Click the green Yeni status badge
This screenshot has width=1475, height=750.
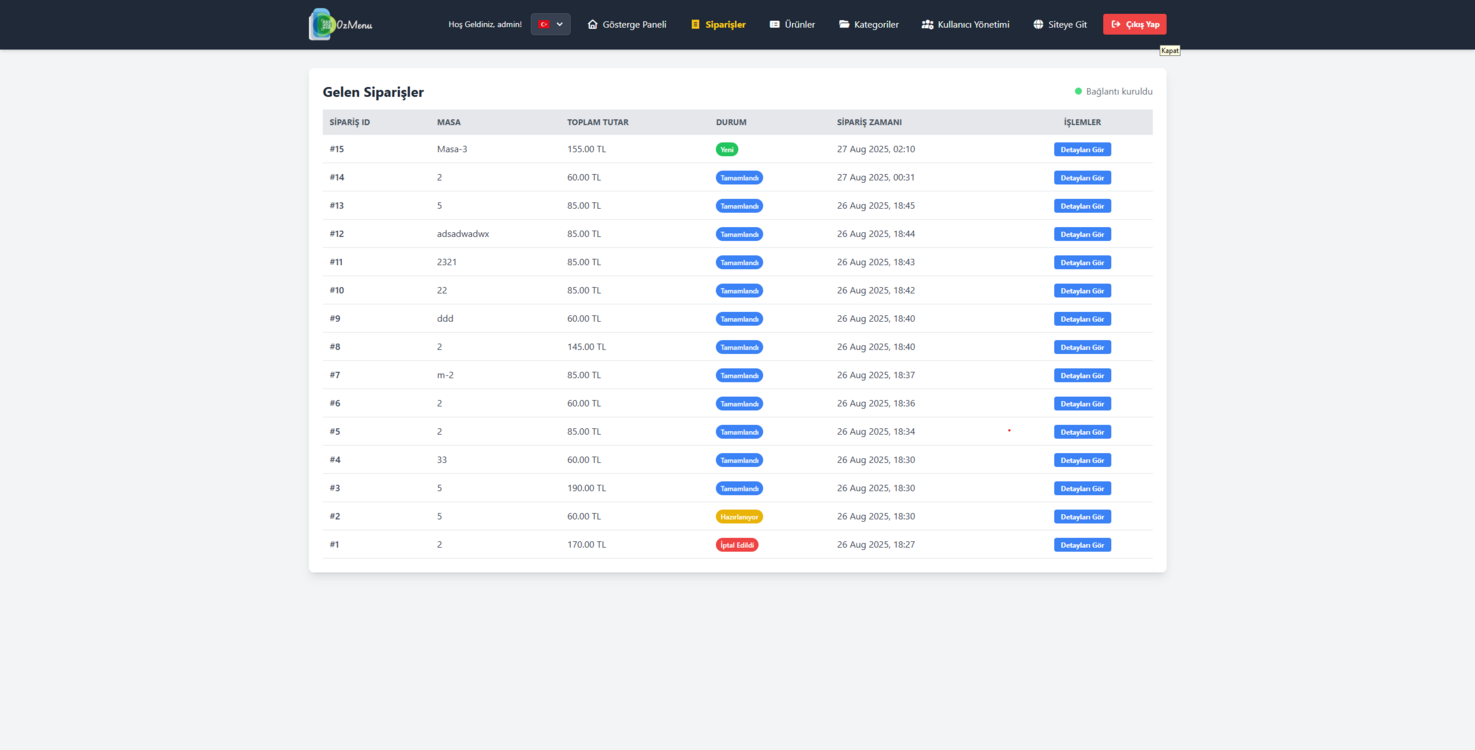[x=727, y=149]
